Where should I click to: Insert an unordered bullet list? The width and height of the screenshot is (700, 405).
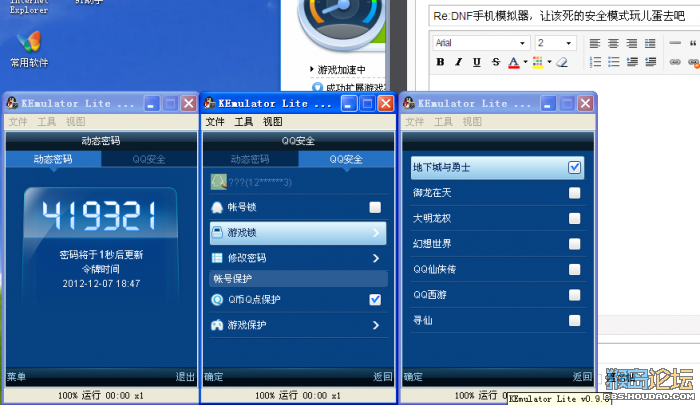pyautogui.click(x=614, y=62)
